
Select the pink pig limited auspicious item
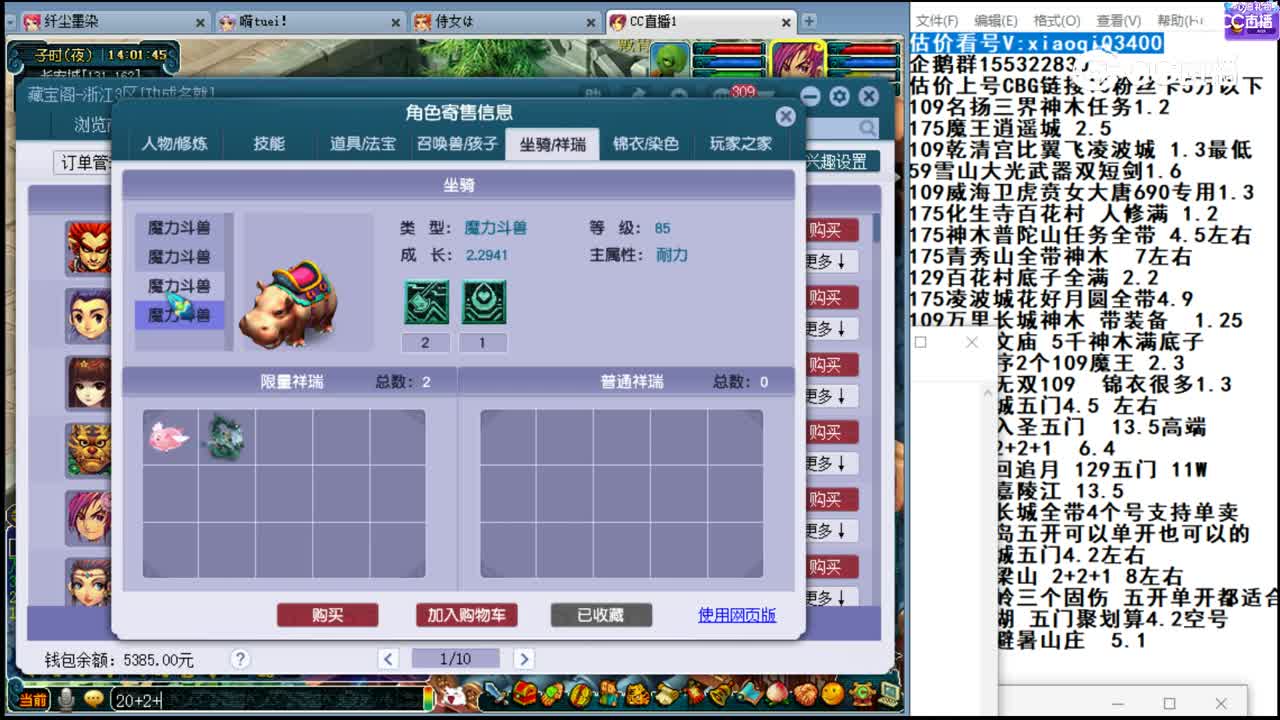point(169,436)
